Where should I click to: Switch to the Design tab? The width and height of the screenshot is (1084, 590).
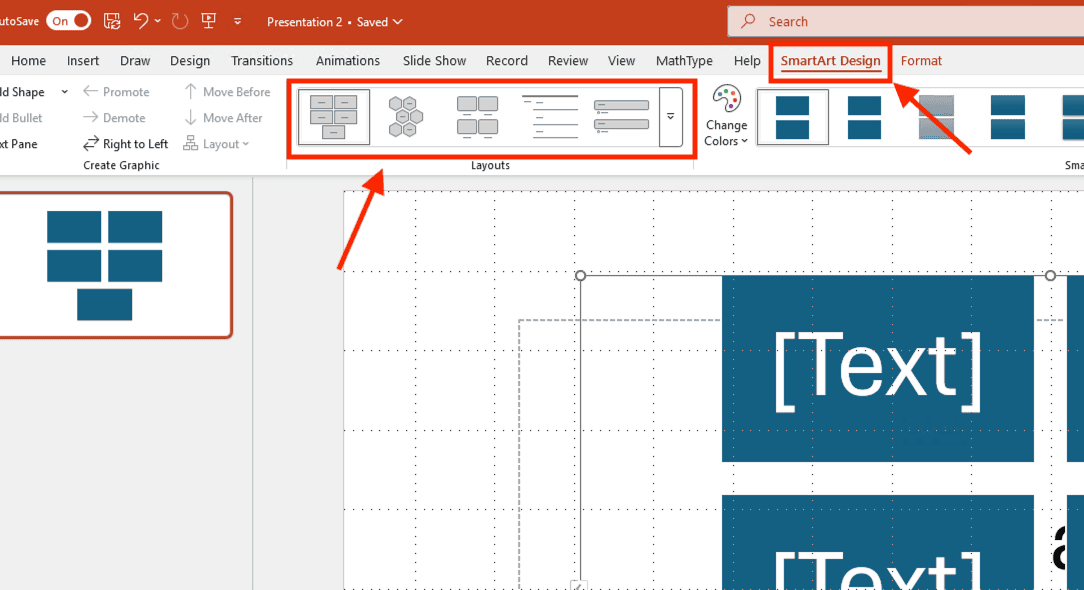(x=190, y=61)
